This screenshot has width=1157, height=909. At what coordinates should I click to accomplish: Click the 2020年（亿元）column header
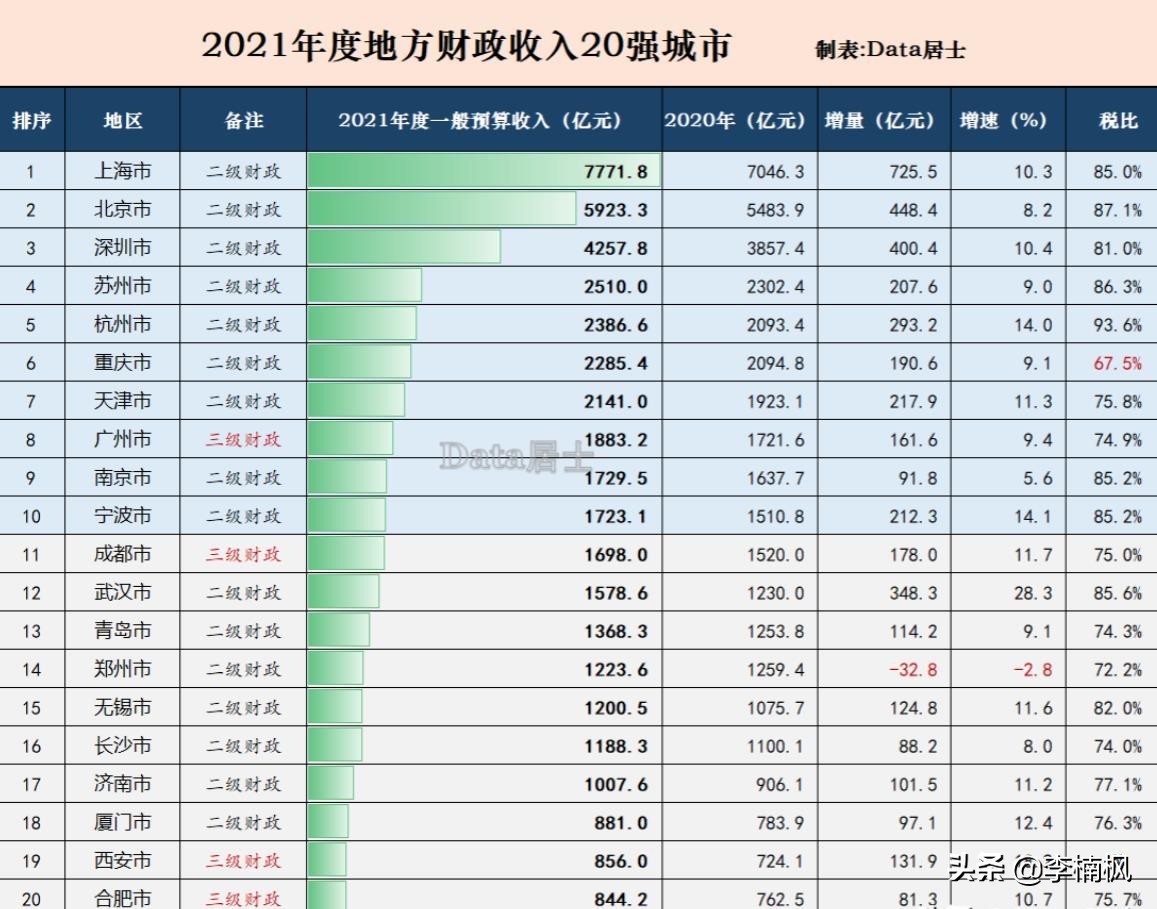click(x=737, y=120)
